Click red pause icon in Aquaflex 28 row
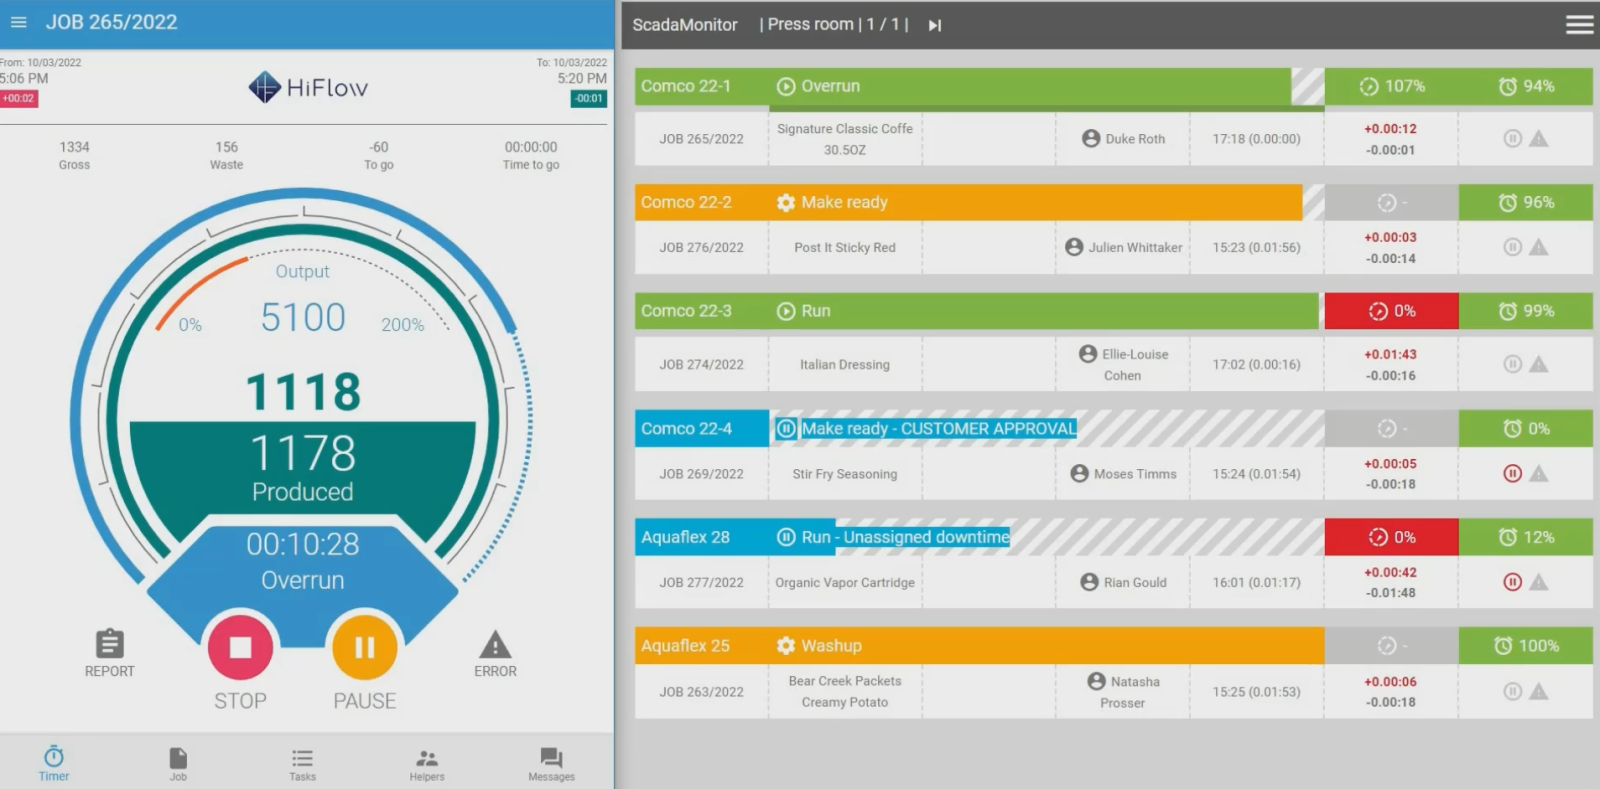 (x=1512, y=582)
